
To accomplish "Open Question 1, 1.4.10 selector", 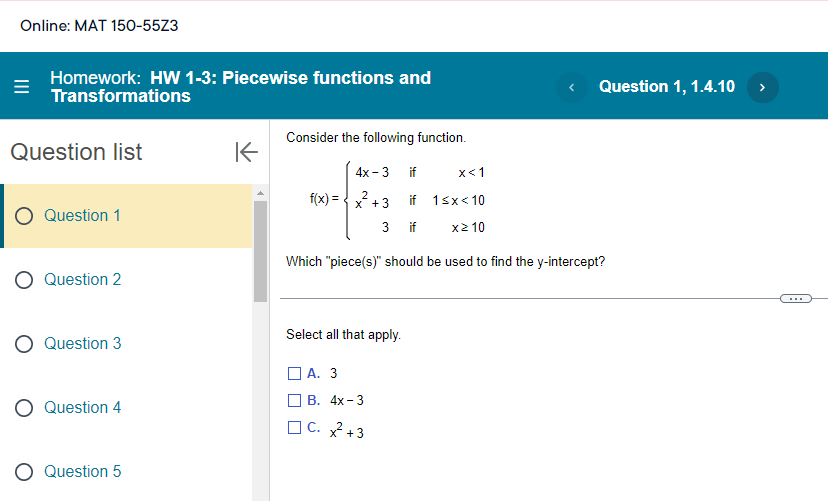I will [x=666, y=87].
